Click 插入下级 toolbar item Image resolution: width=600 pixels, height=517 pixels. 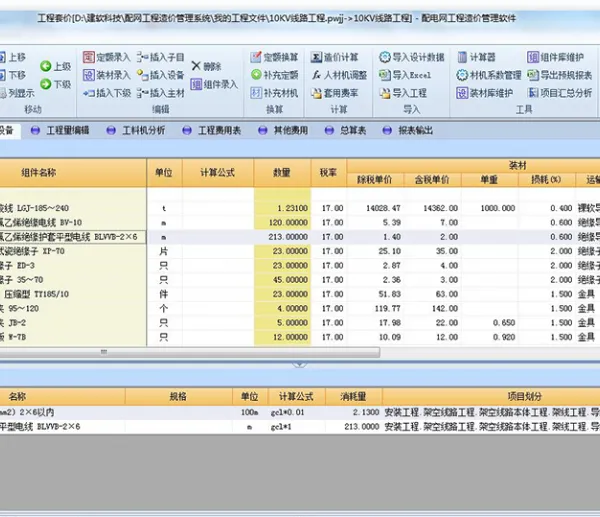[x=107, y=93]
